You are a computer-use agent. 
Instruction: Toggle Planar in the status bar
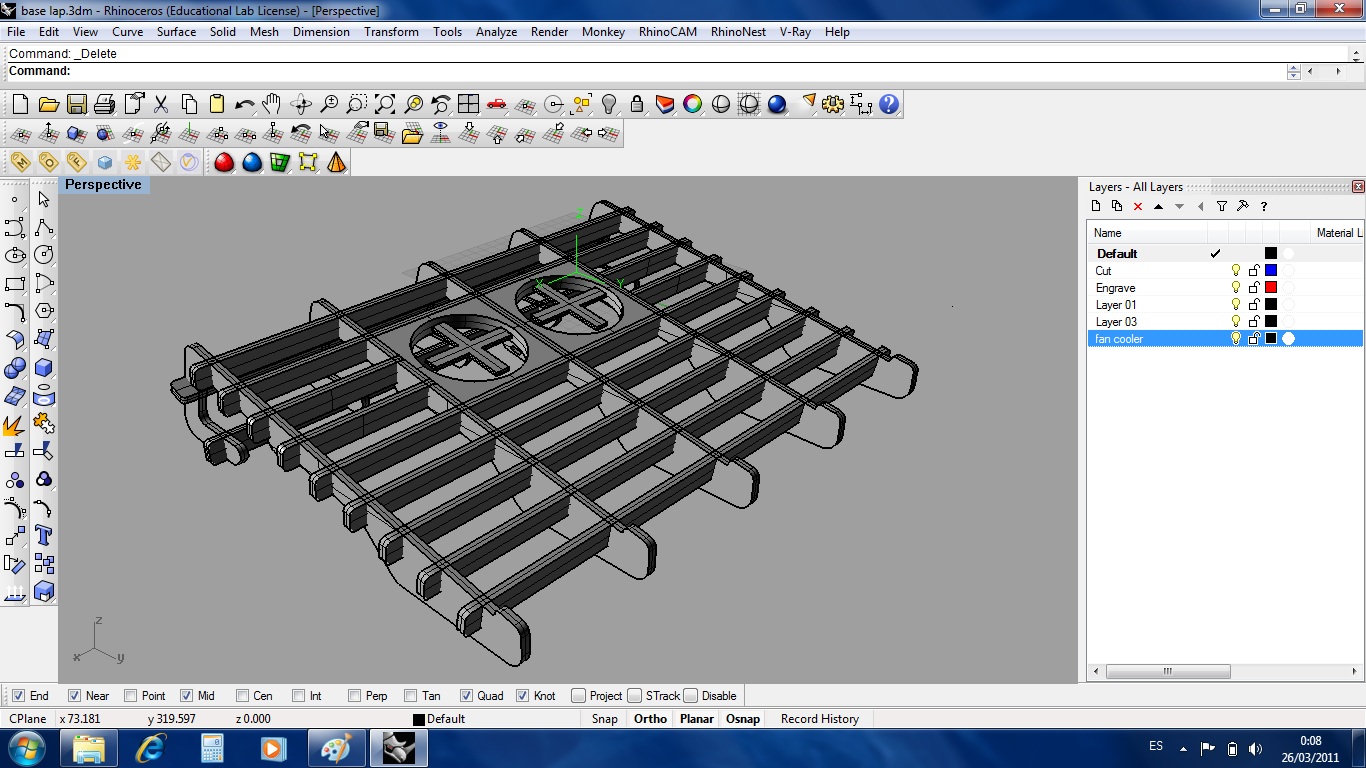point(697,719)
